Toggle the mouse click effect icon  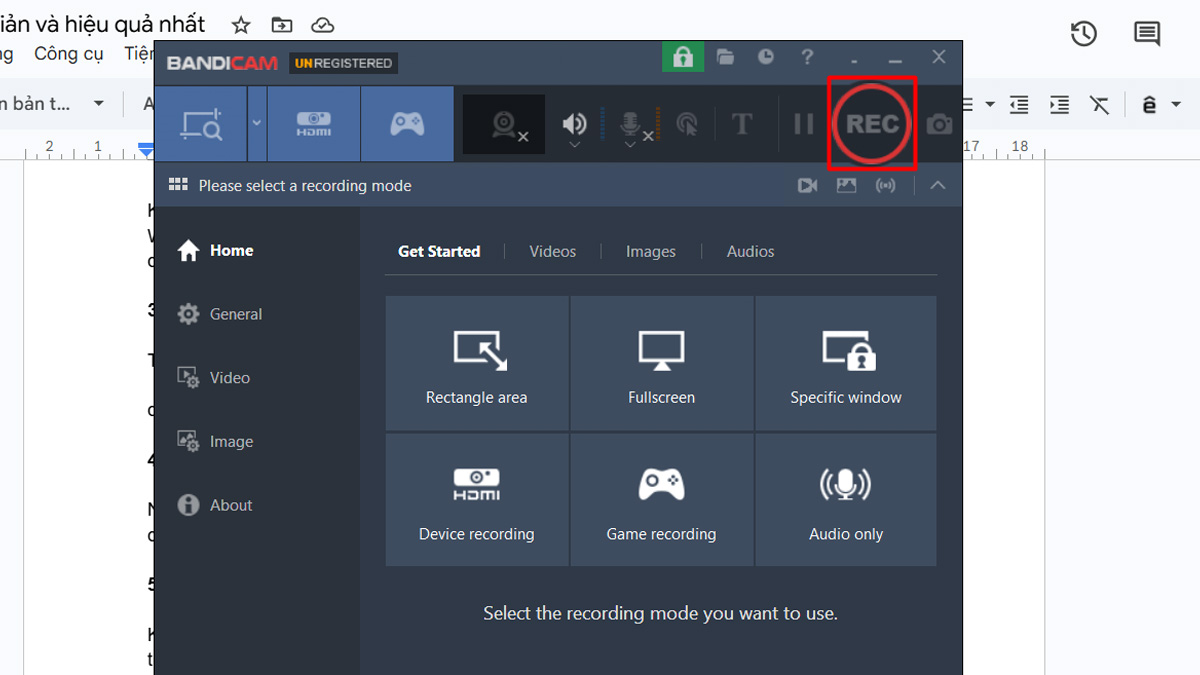pyautogui.click(x=687, y=124)
